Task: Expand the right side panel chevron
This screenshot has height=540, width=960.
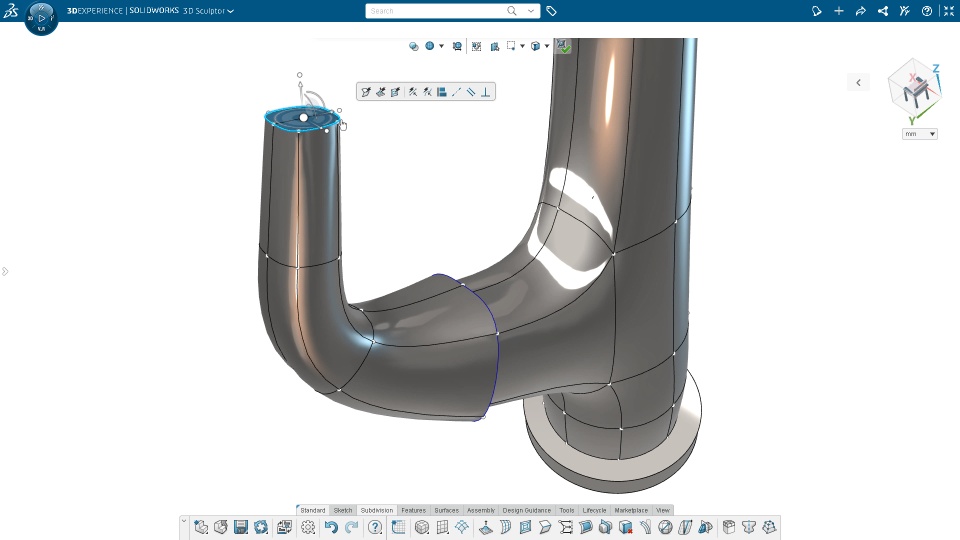Action: (x=858, y=83)
